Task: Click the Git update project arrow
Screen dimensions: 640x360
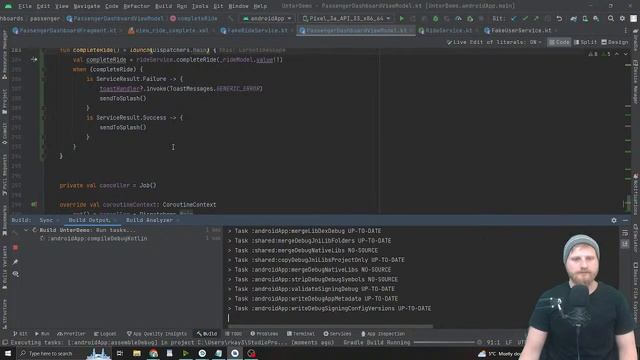Action: point(514,19)
